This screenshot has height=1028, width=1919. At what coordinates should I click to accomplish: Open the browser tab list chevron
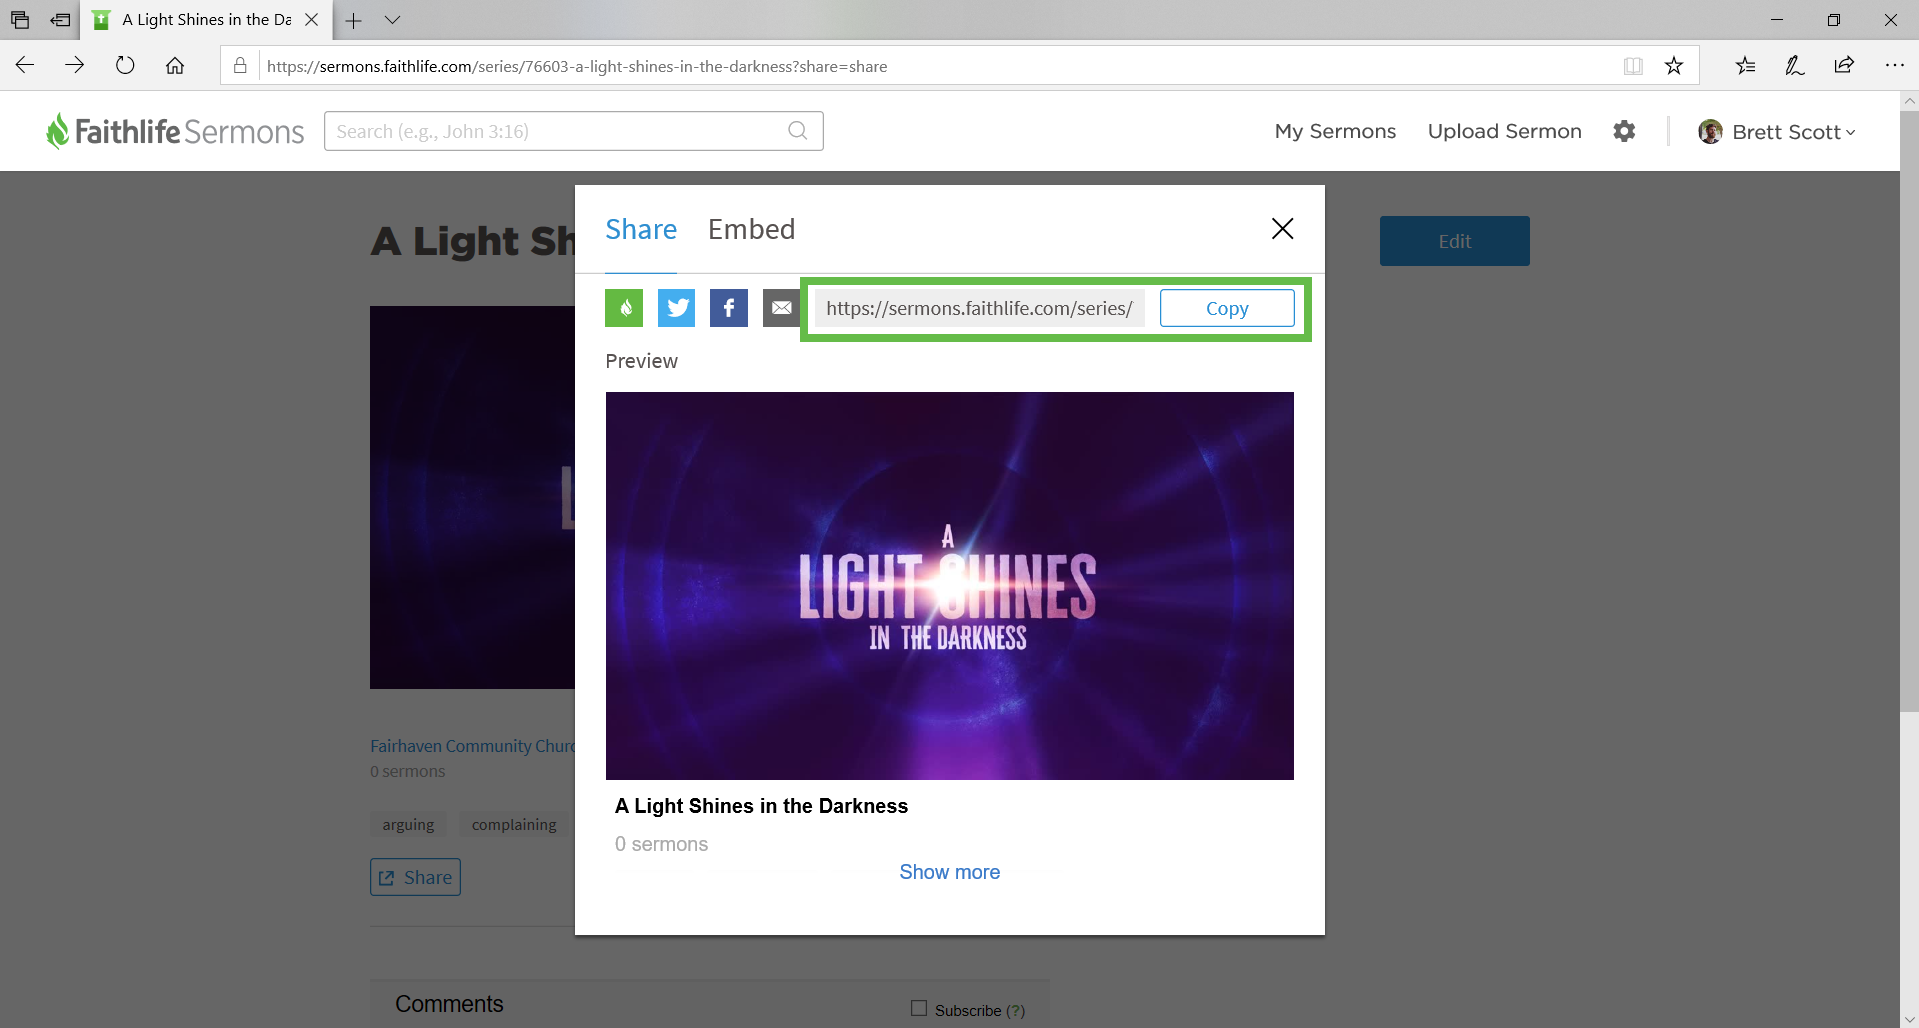tap(392, 20)
